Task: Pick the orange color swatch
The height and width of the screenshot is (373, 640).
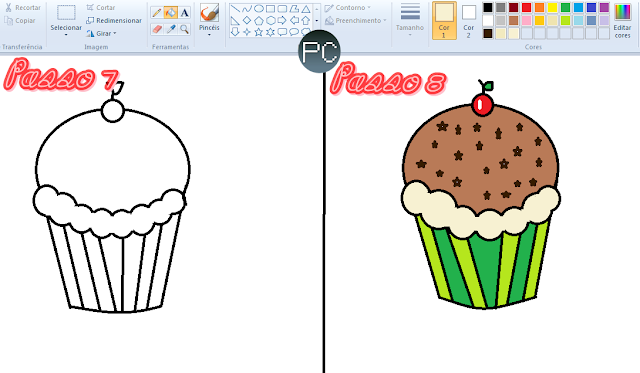Action: click(540, 7)
